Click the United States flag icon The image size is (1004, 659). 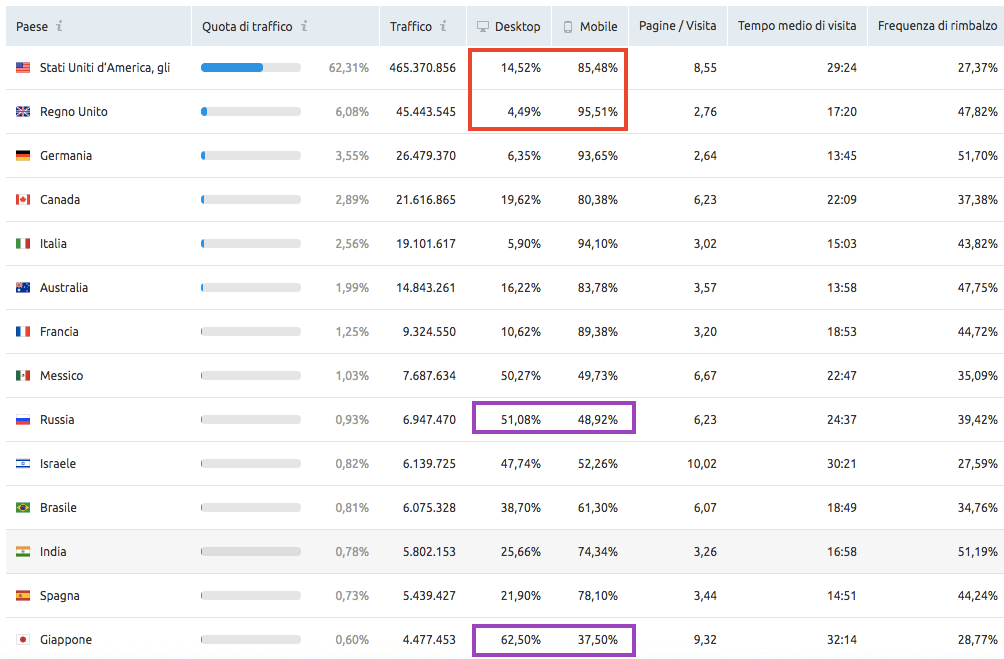(x=23, y=68)
